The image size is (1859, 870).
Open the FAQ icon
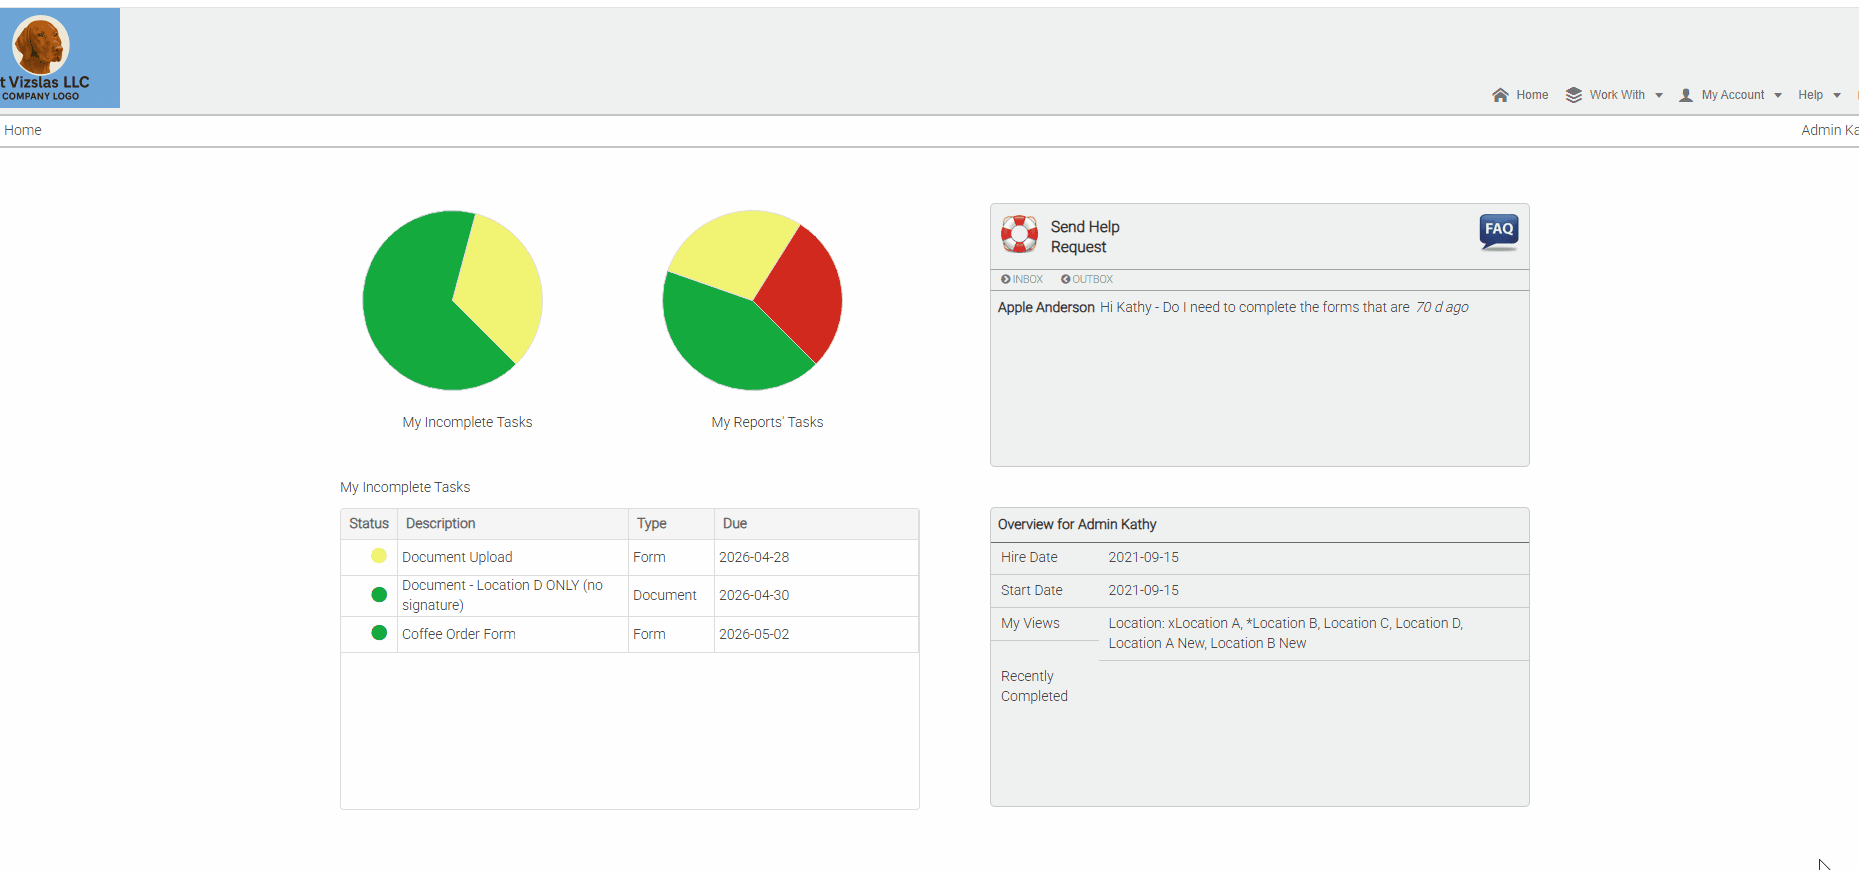[1499, 232]
